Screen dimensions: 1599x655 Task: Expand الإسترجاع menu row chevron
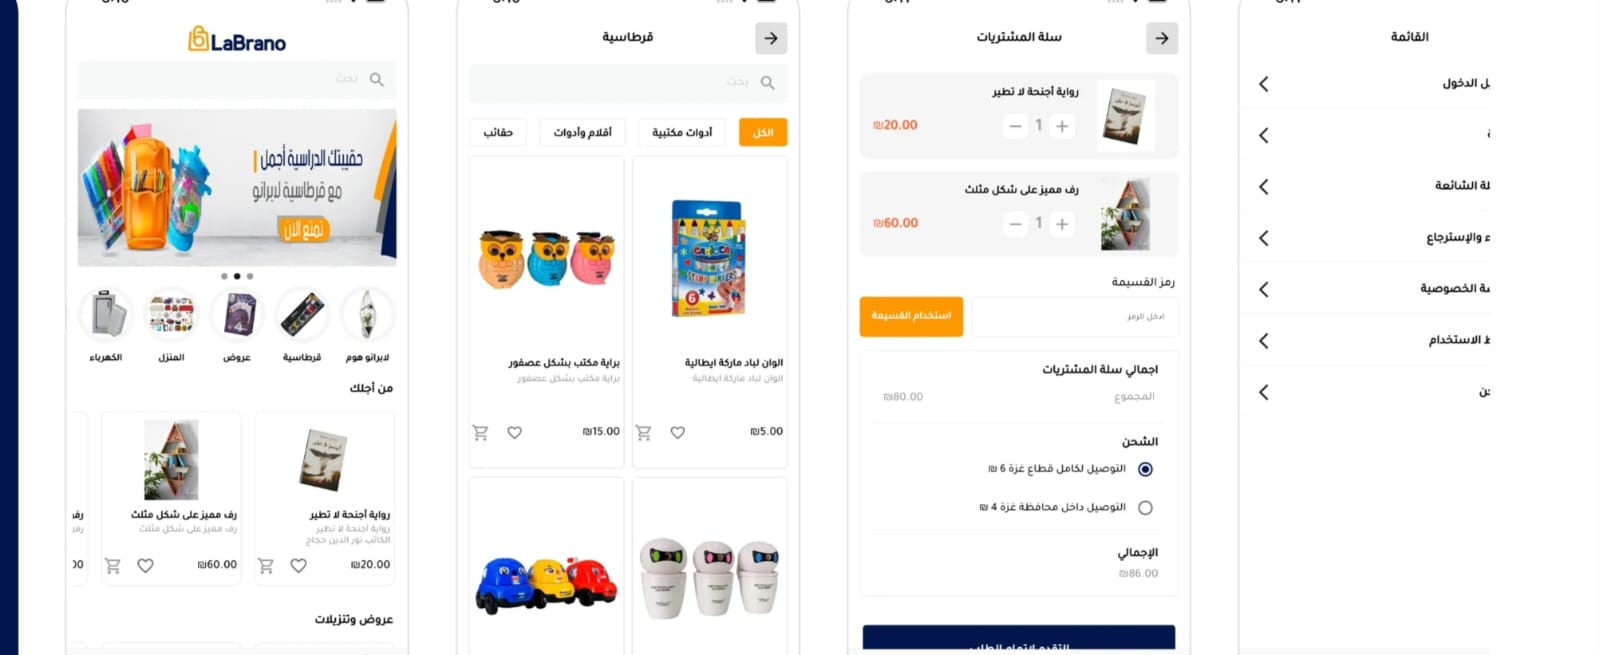pos(1264,238)
